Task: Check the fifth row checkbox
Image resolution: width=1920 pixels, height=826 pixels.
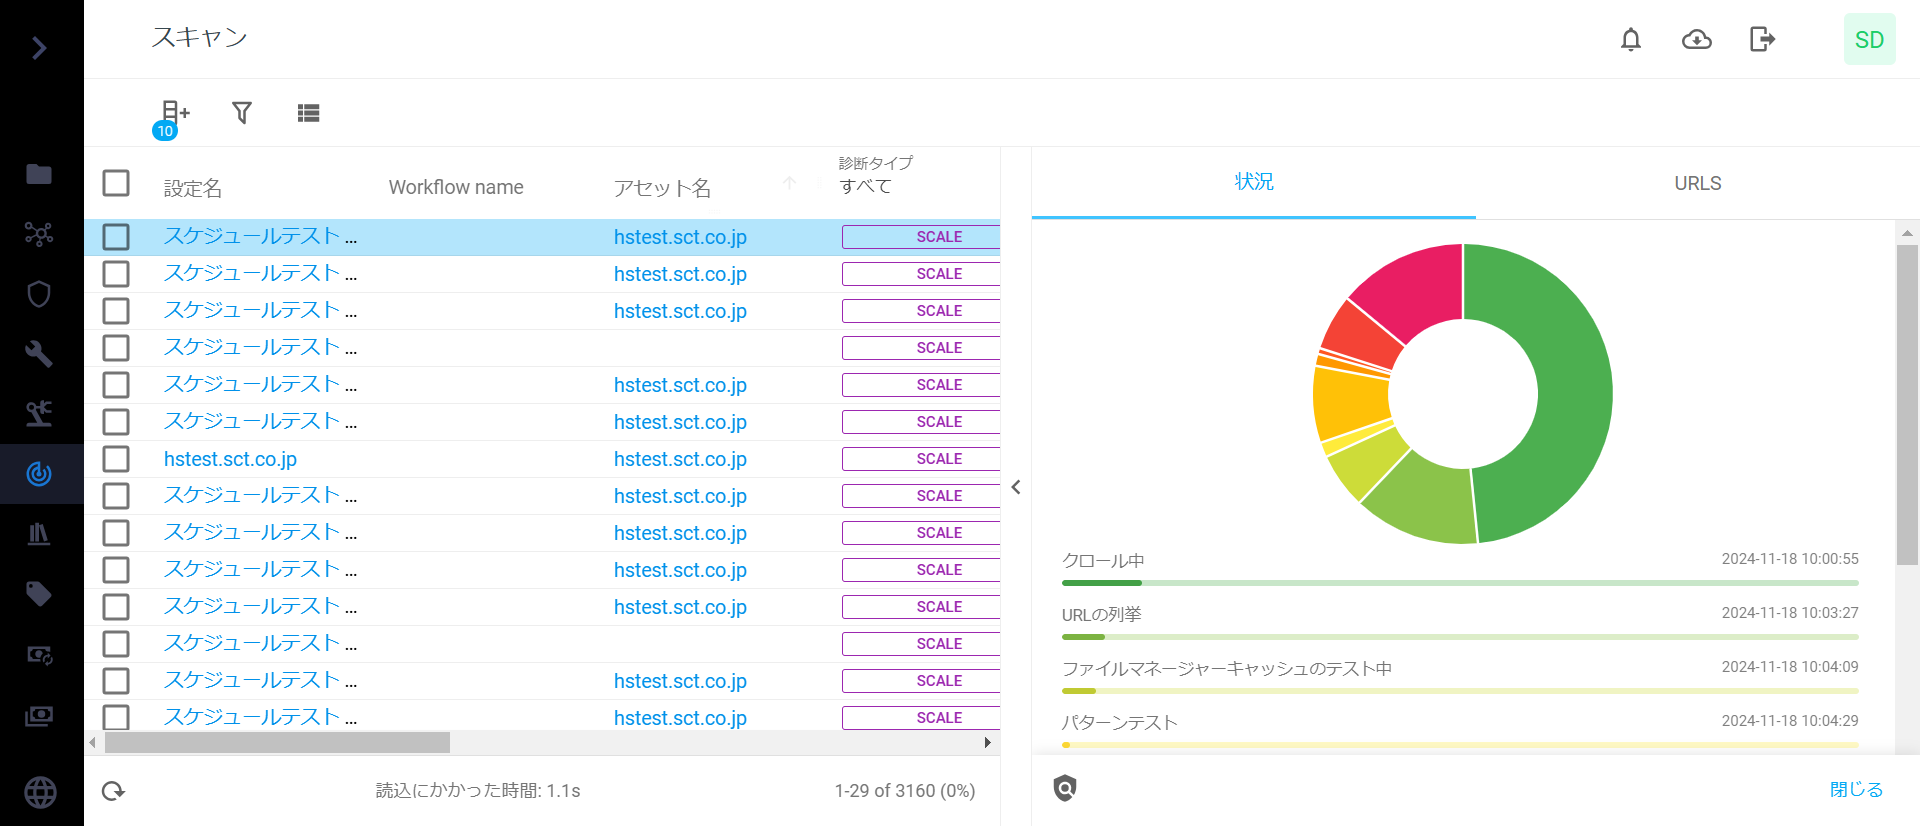Action: pos(116,385)
